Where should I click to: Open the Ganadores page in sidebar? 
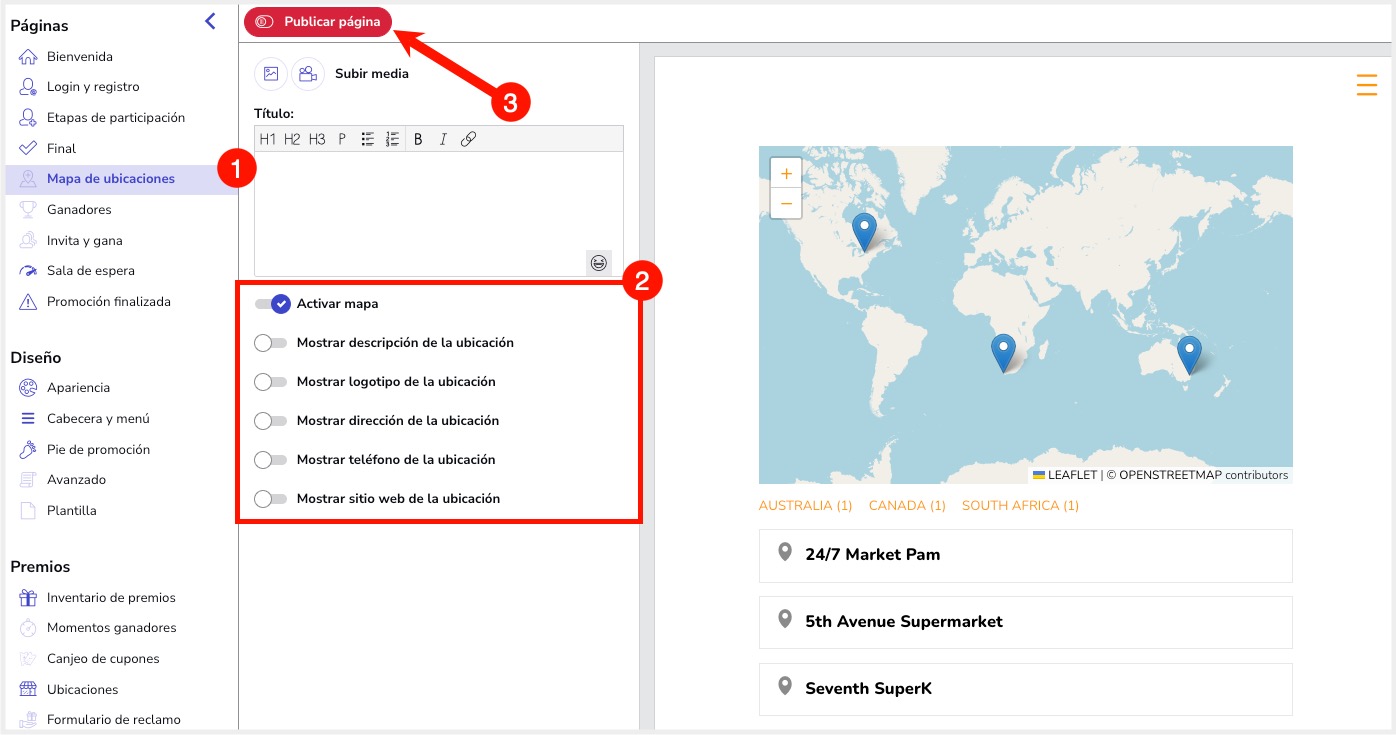tap(79, 210)
